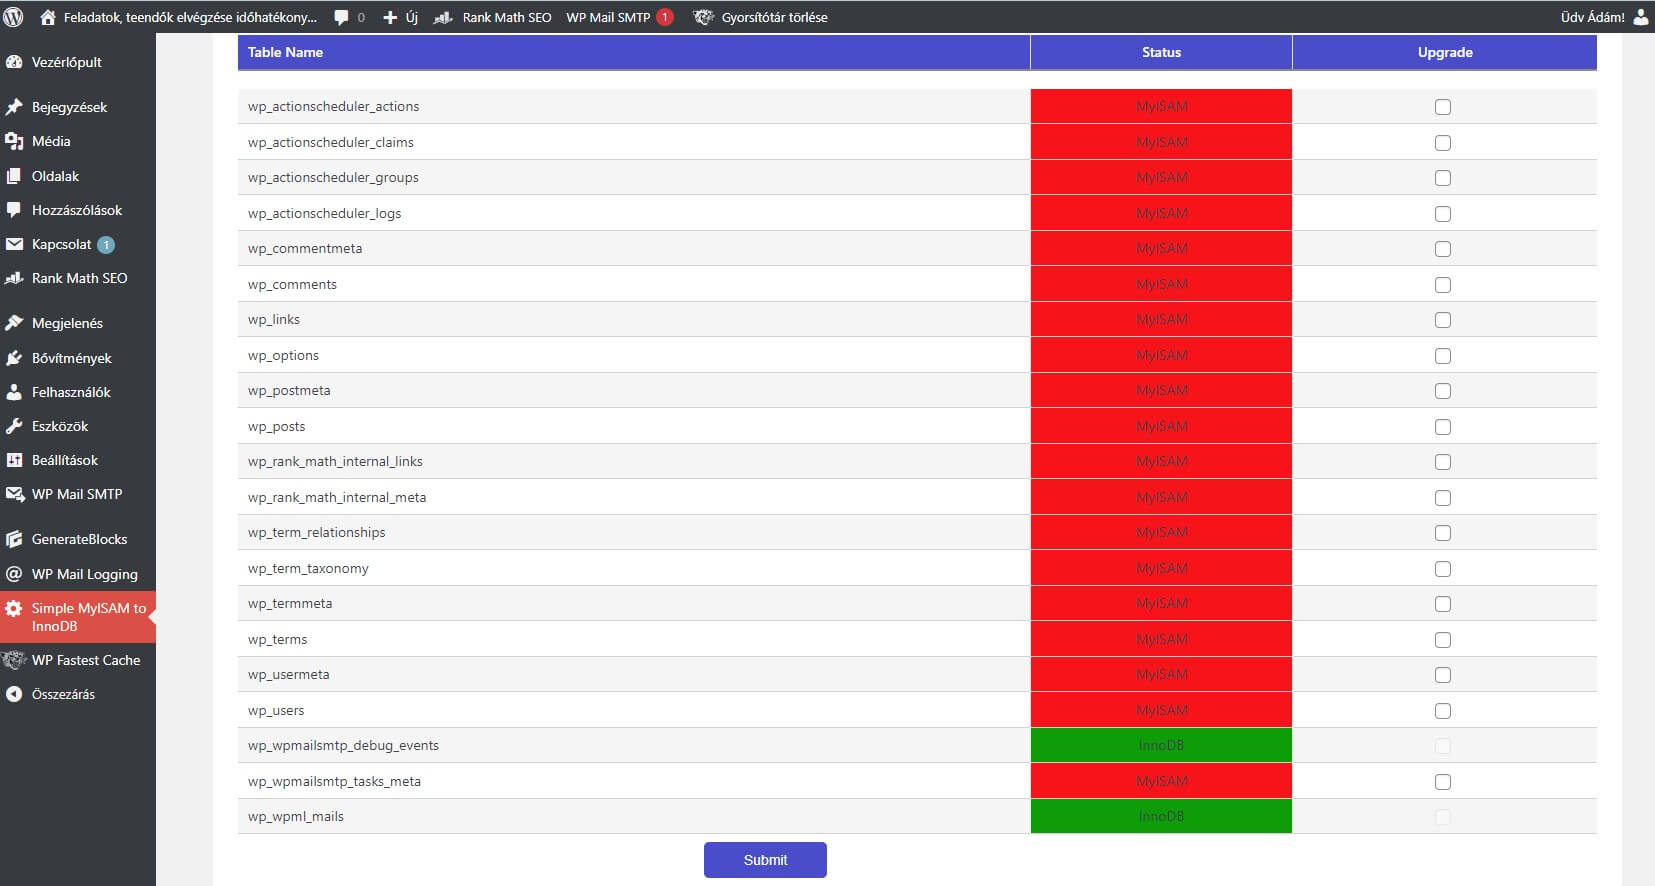1655x886 pixels.
Task: Open WP Mail Logging menu
Action: click(x=85, y=574)
